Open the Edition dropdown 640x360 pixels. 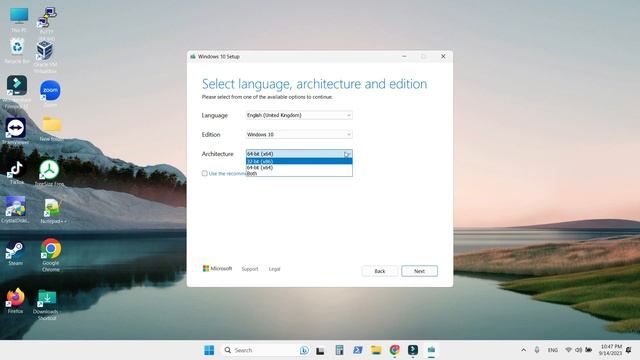point(299,135)
